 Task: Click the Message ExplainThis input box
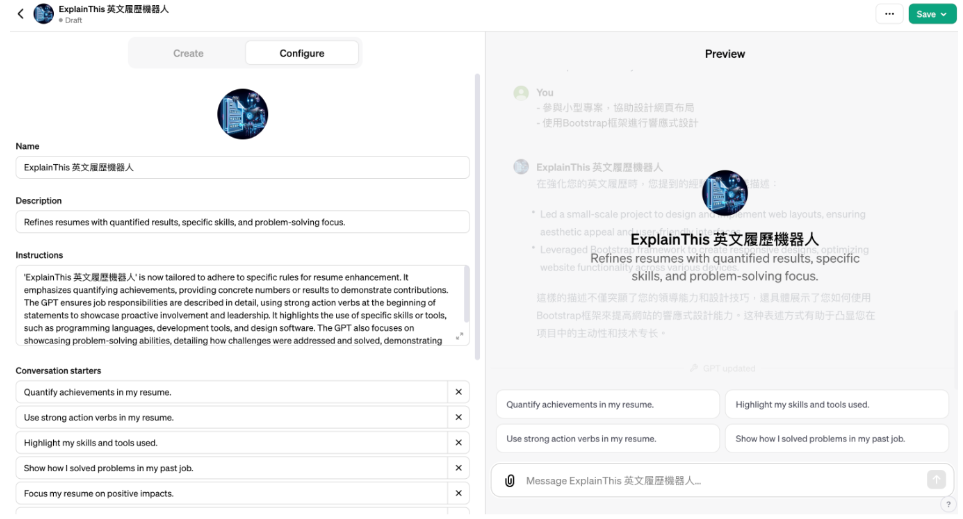(x=722, y=481)
